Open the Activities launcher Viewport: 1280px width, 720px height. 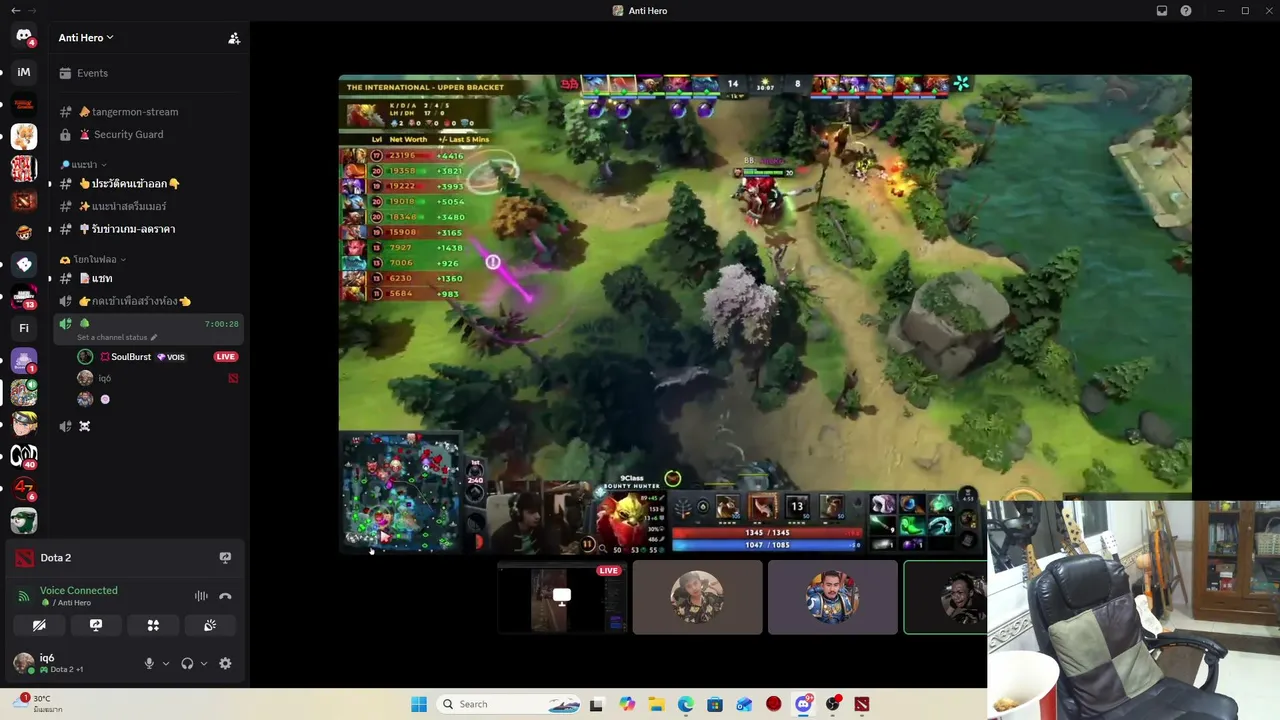[x=153, y=626]
